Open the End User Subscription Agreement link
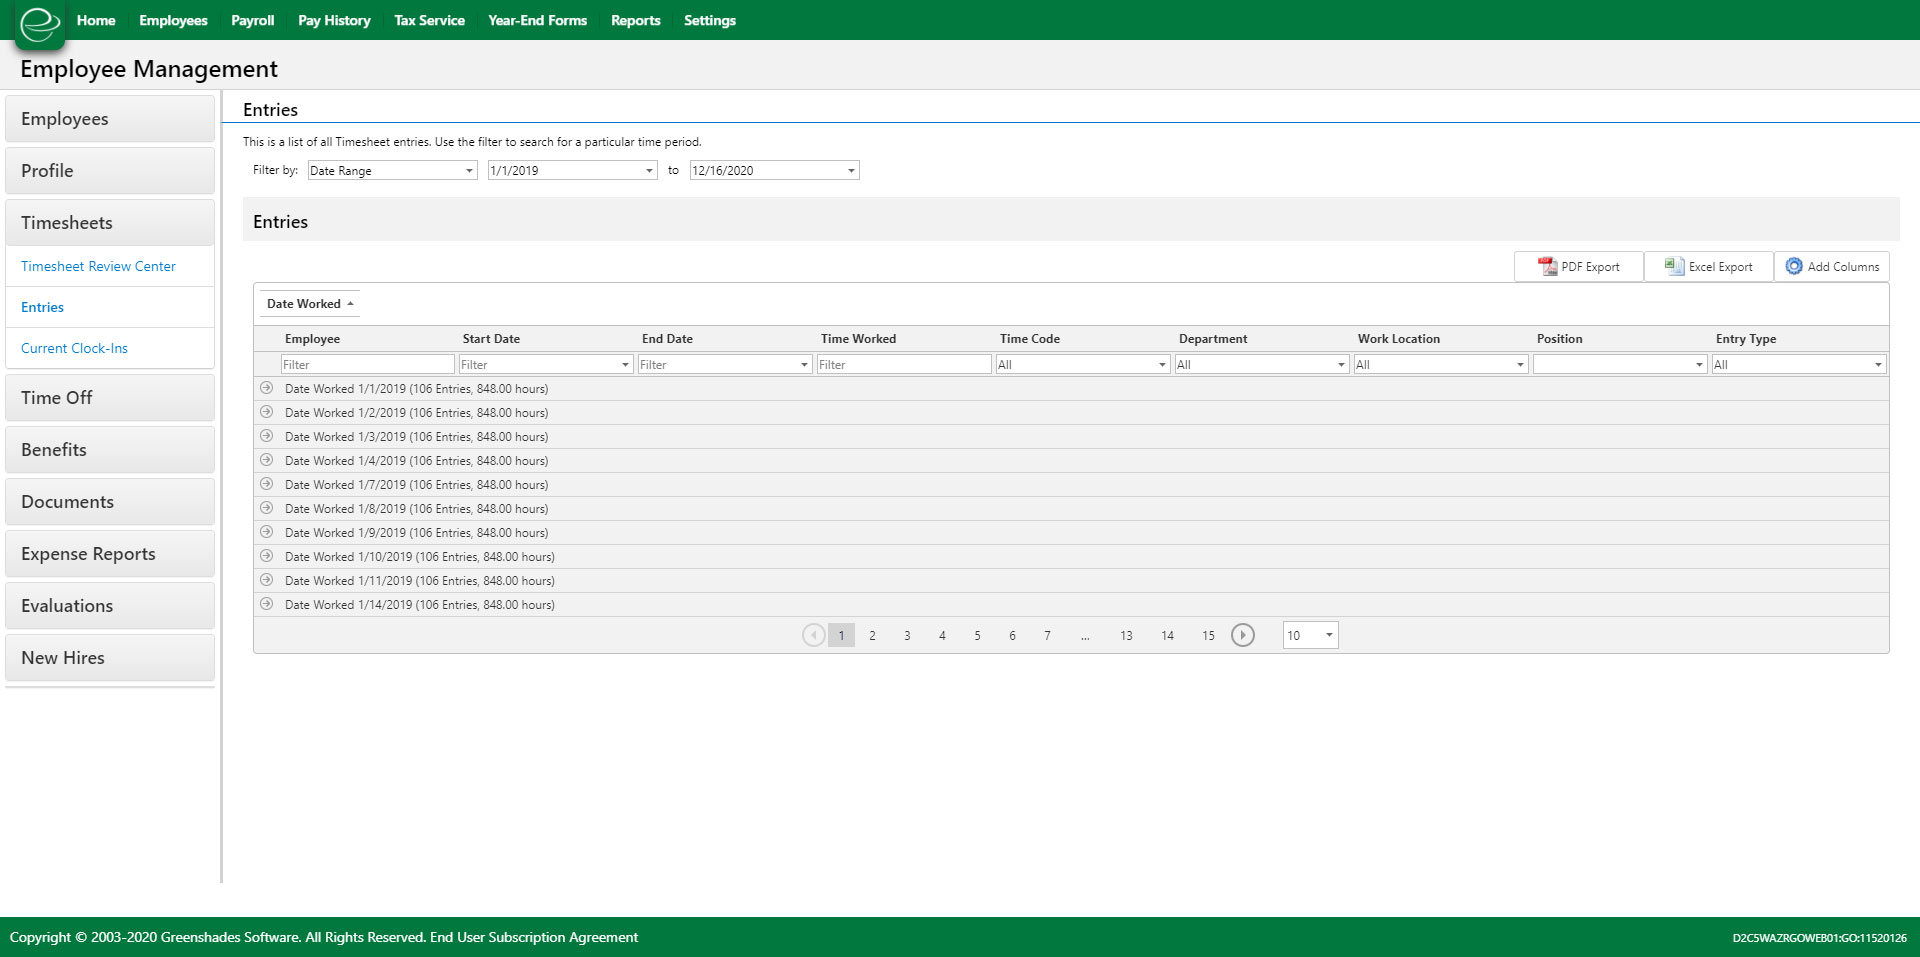 point(534,937)
